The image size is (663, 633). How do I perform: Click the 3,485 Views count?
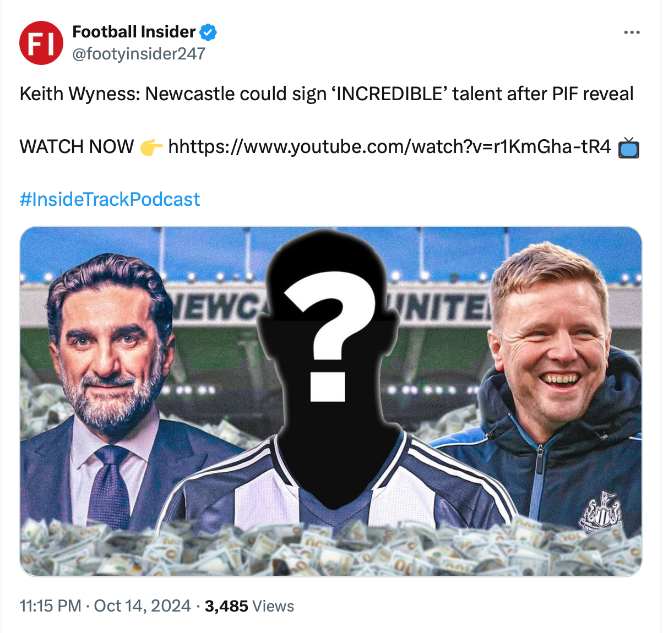[249, 606]
